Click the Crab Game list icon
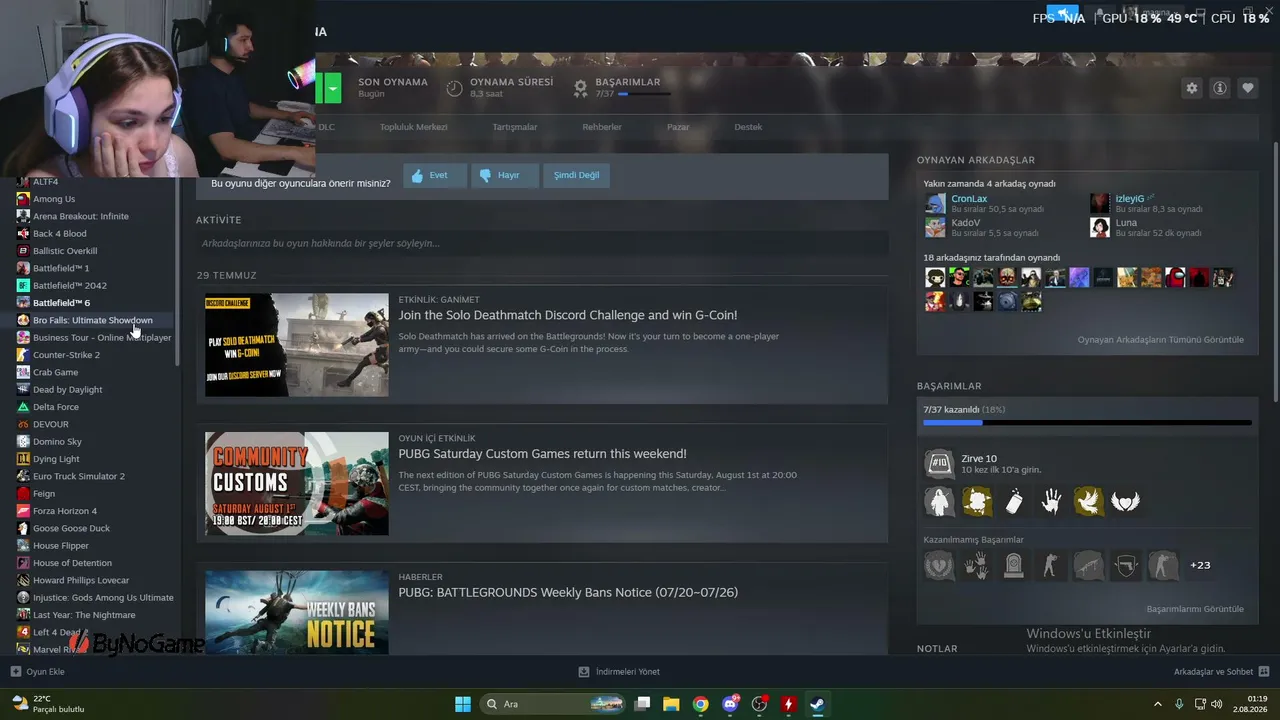The image size is (1280, 720). pos(23,372)
